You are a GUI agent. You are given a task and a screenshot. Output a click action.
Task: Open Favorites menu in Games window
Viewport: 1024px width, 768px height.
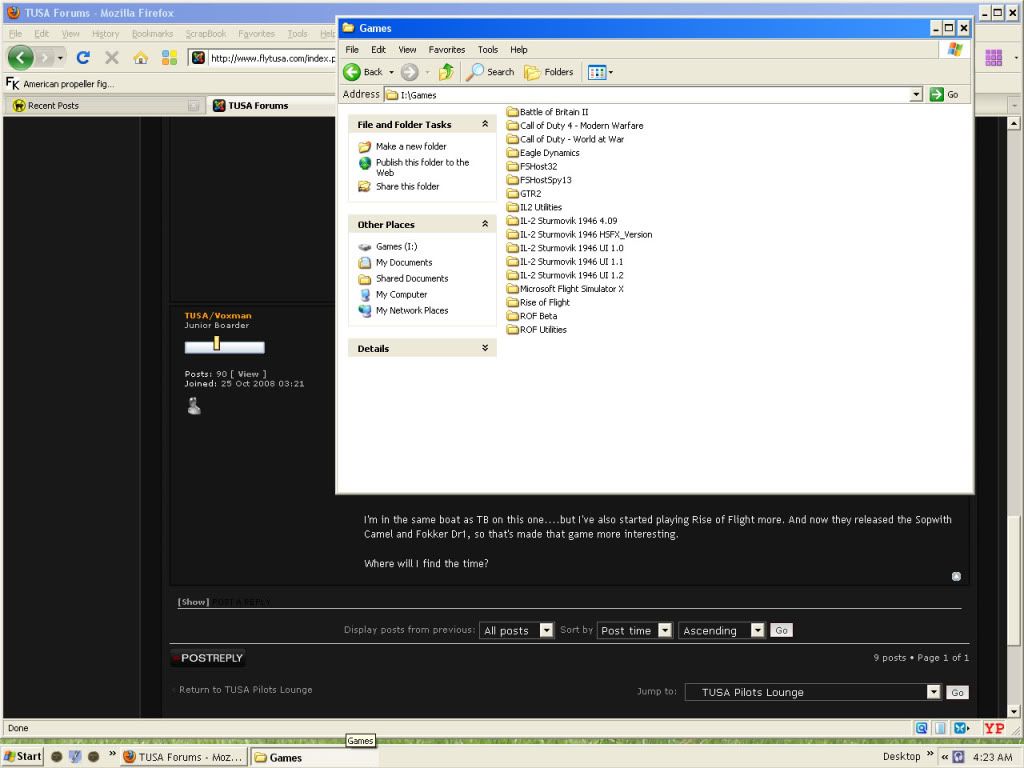(x=447, y=50)
